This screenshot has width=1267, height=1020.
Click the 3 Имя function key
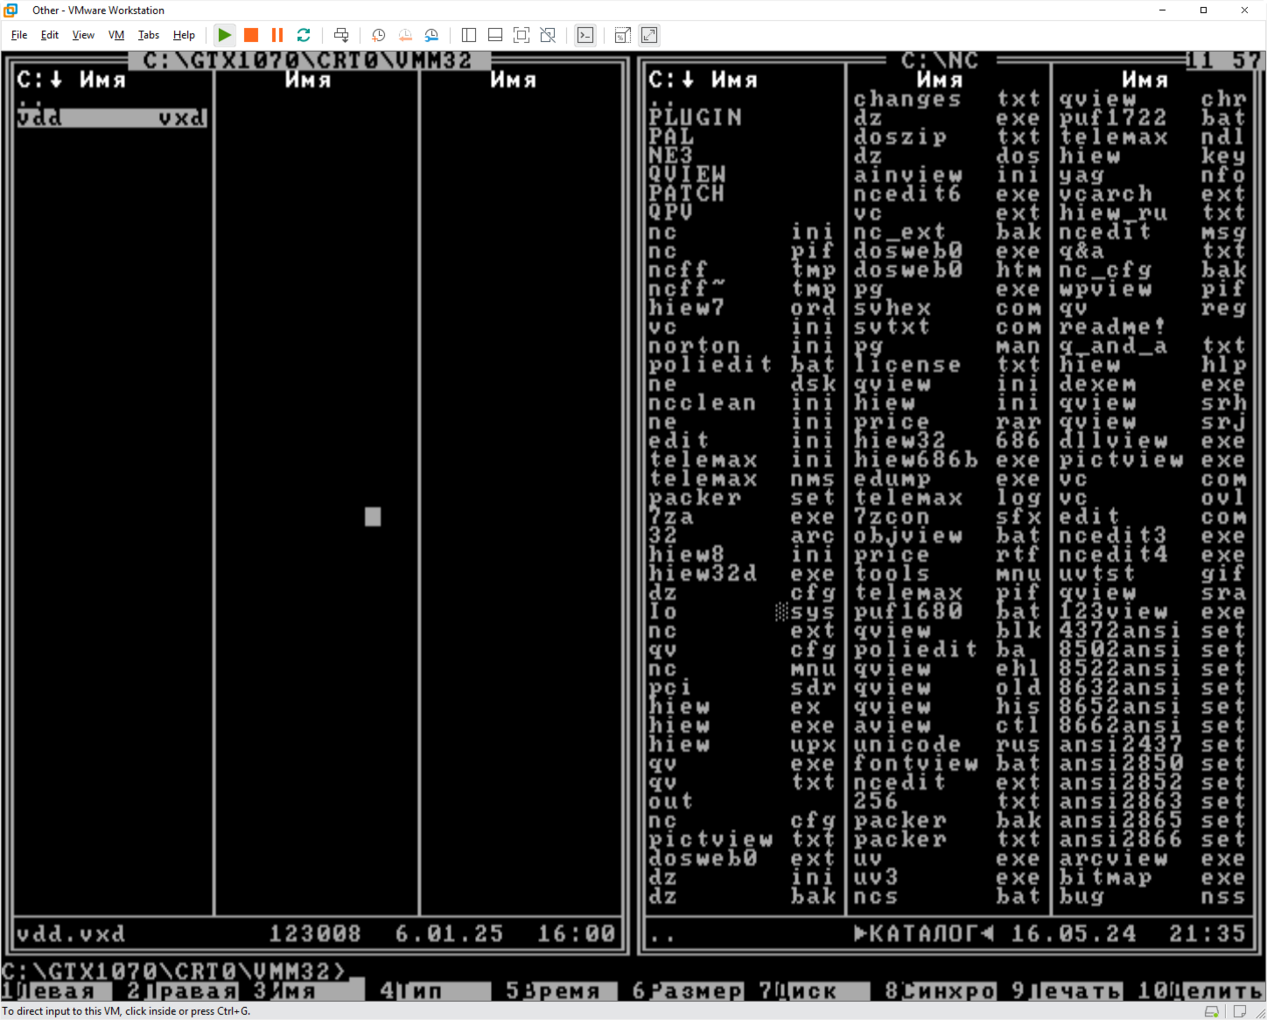tap(308, 991)
